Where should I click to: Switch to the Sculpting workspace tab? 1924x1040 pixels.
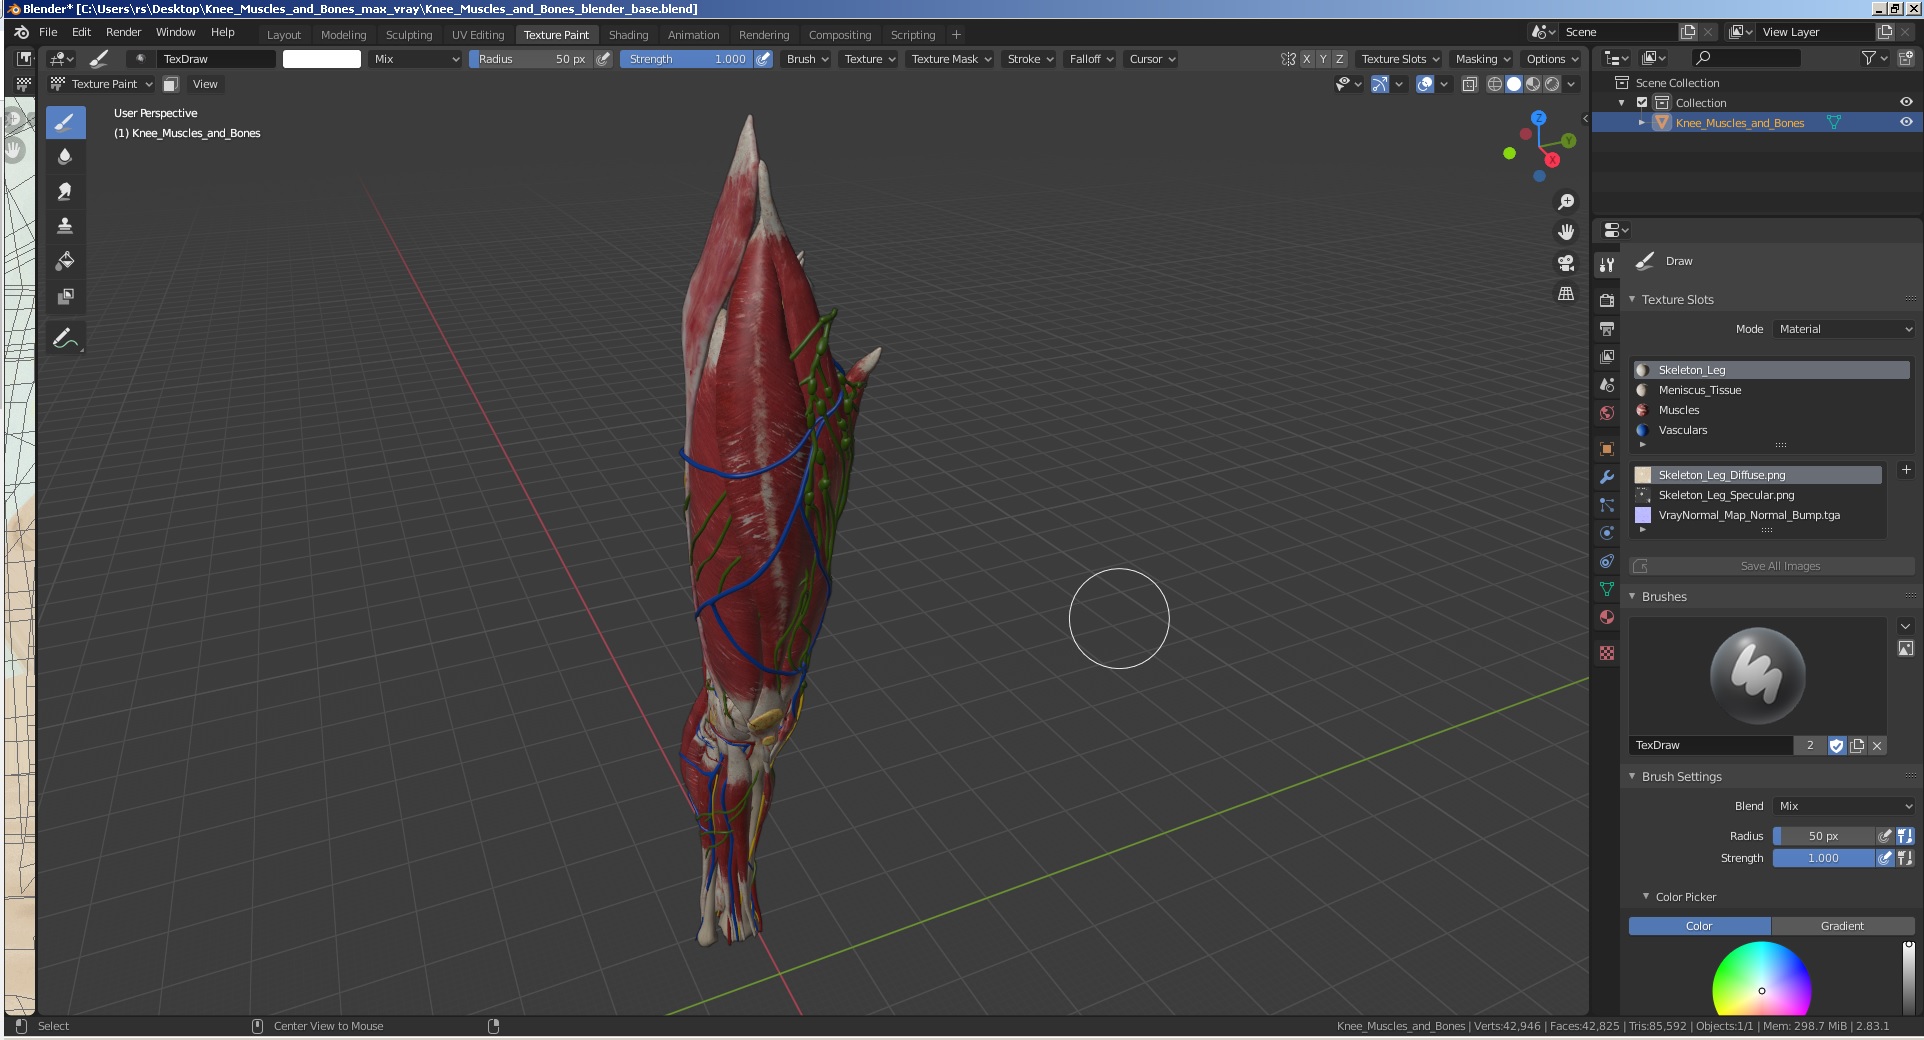point(409,35)
